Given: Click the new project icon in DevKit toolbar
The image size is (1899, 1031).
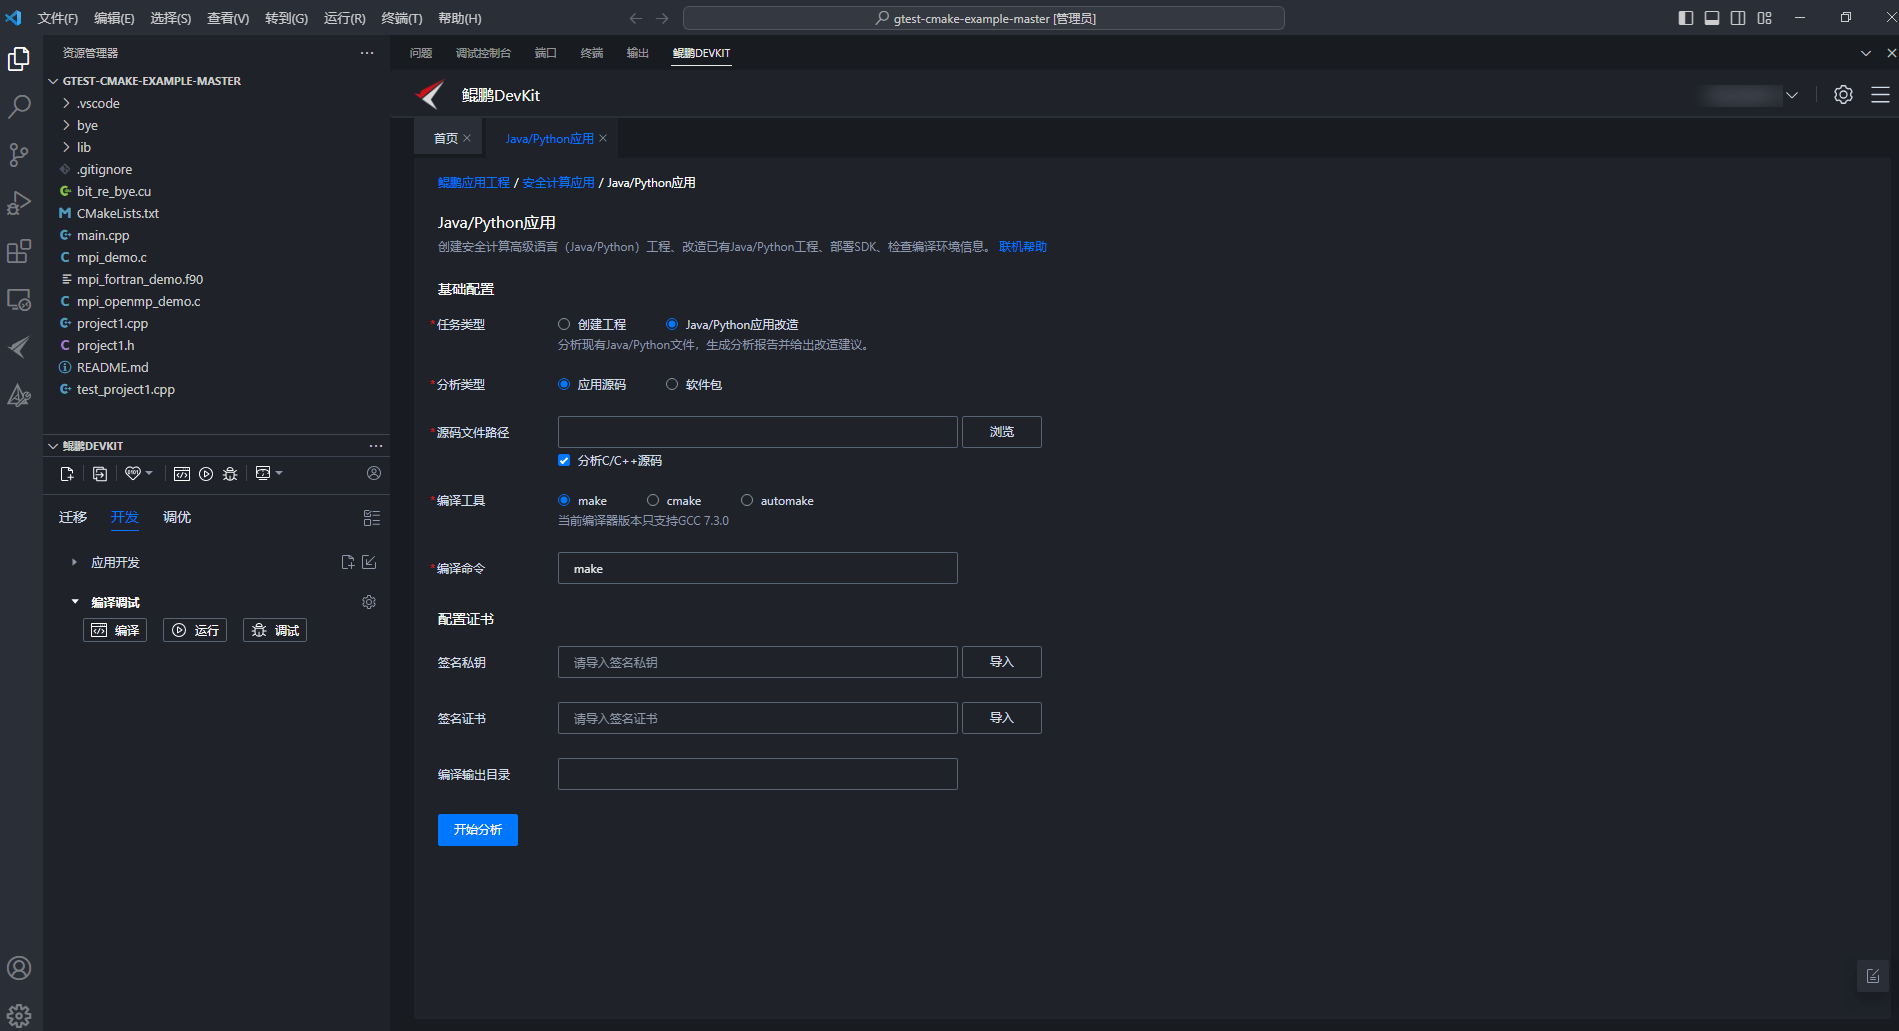Looking at the screenshot, I should [67, 474].
